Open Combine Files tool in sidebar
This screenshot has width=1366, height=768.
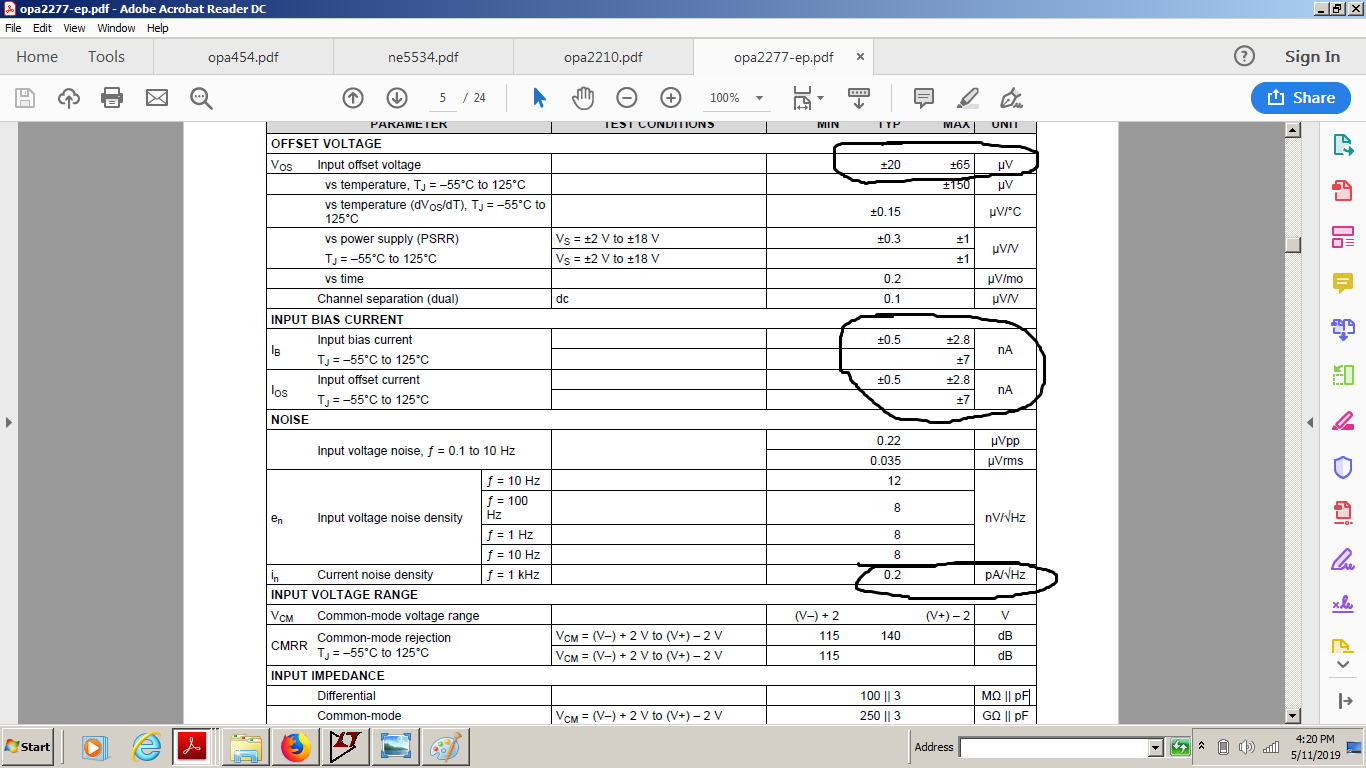pos(1343,328)
